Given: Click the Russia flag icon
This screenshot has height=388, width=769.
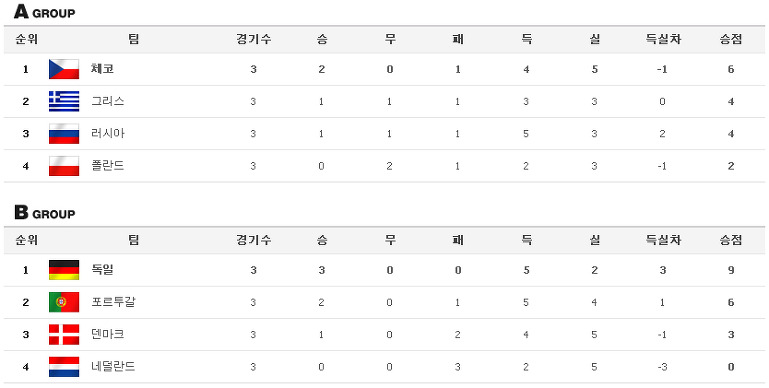Looking at the screenshot, I should click(64, 133).
